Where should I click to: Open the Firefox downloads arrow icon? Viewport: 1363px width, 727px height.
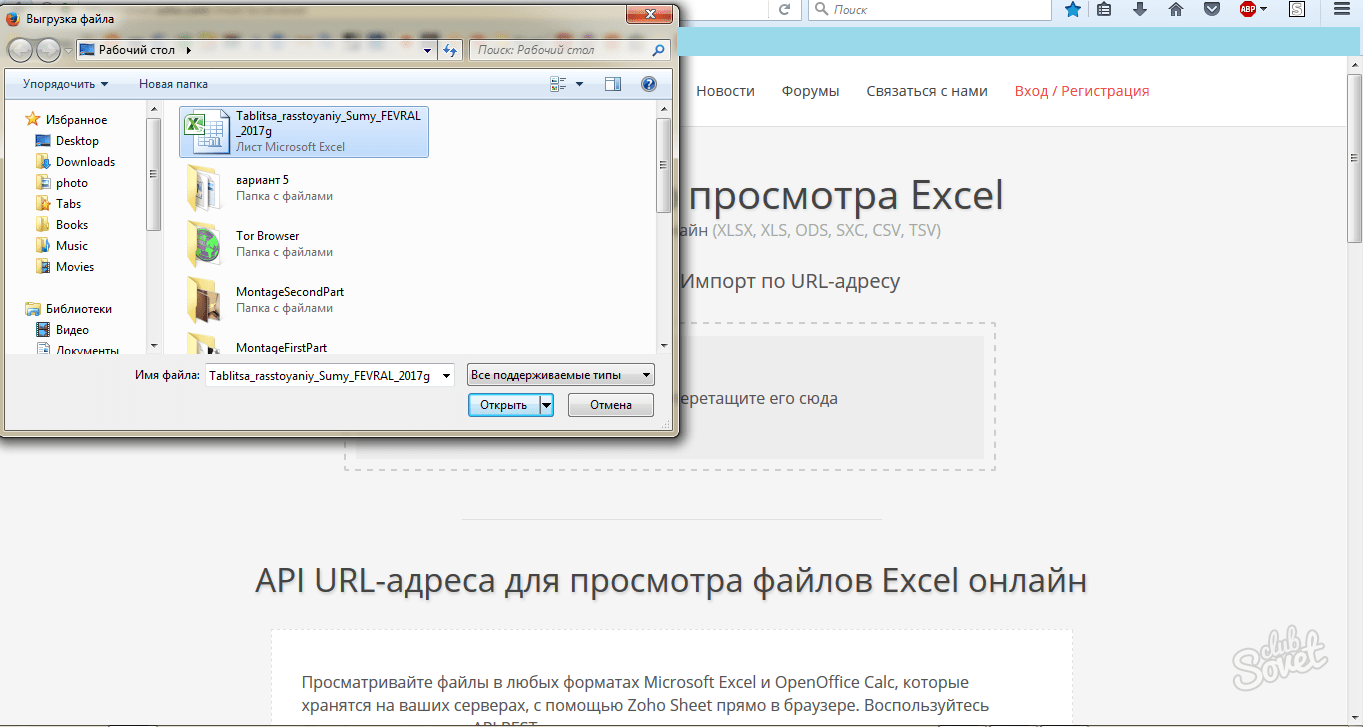[1140, 9]
